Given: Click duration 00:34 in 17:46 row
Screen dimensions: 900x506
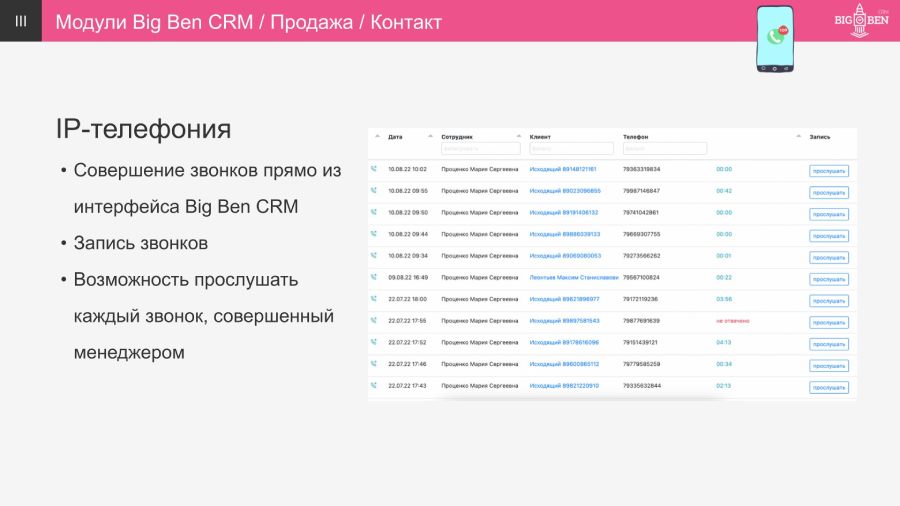Looking at the screenshot, I should tap(724, 364).
